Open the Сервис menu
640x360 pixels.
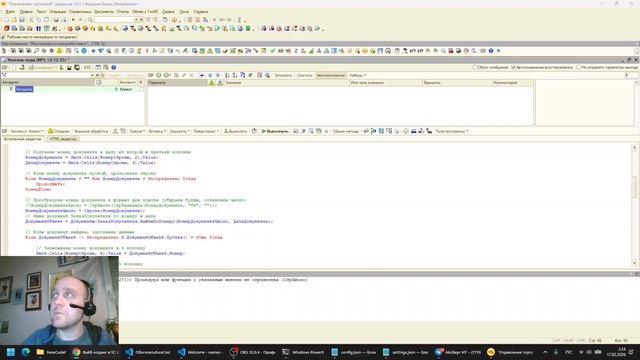168,12
